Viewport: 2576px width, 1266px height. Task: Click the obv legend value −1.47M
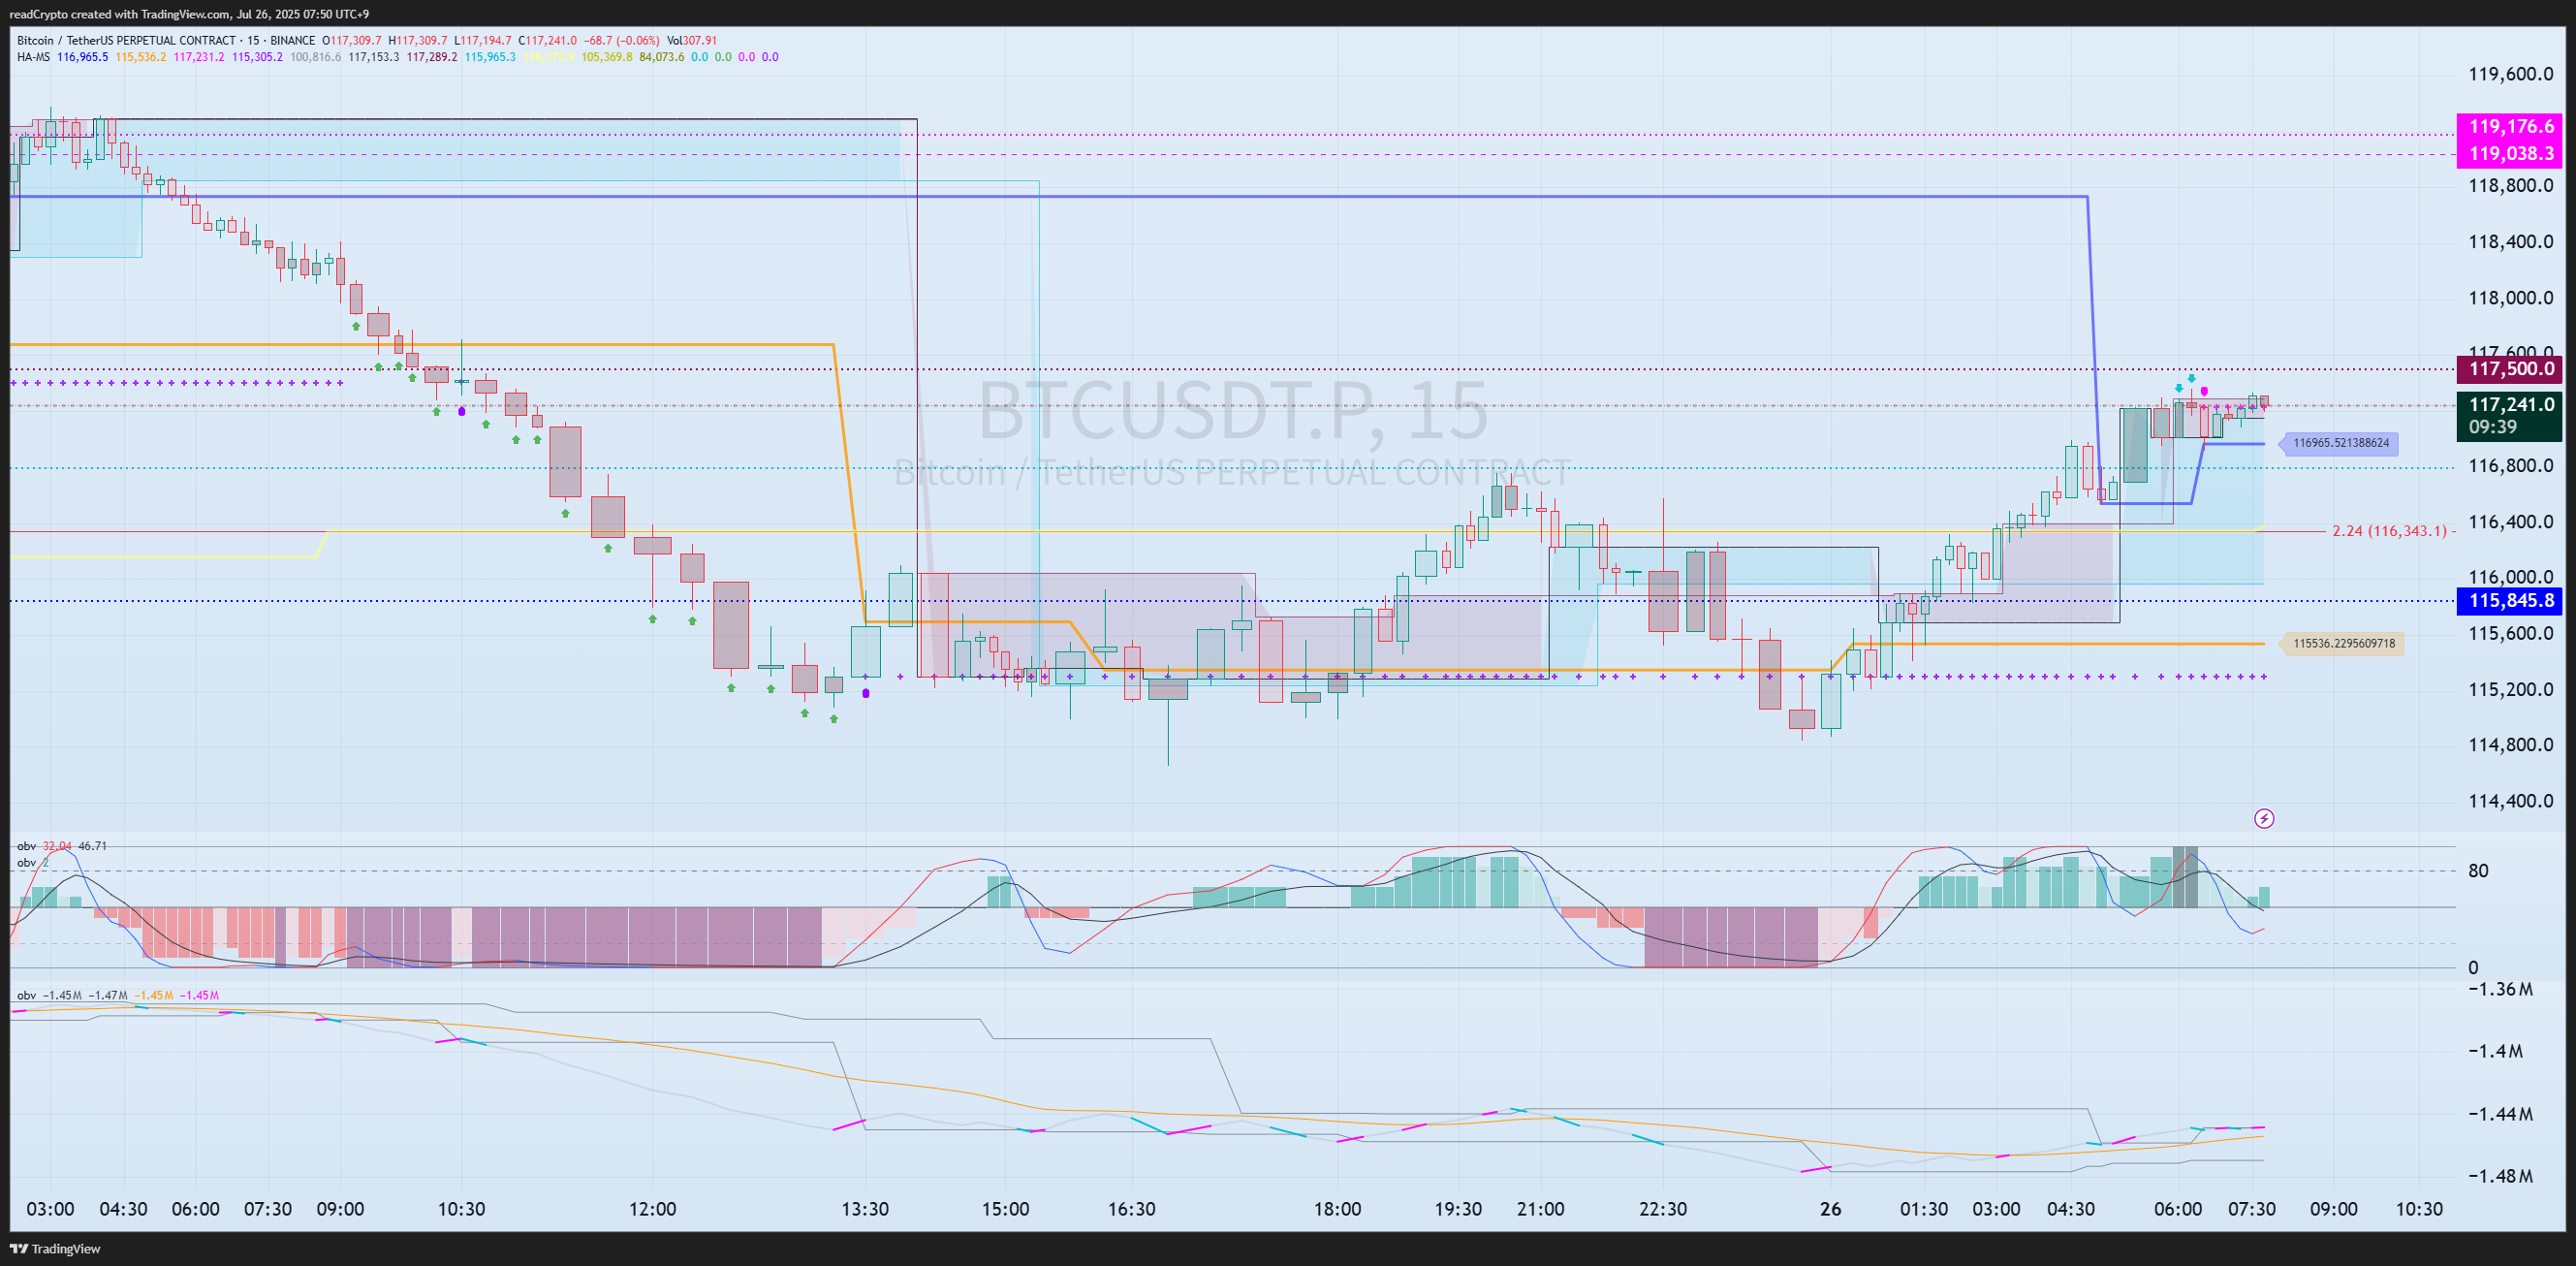[x=108, y=996]
